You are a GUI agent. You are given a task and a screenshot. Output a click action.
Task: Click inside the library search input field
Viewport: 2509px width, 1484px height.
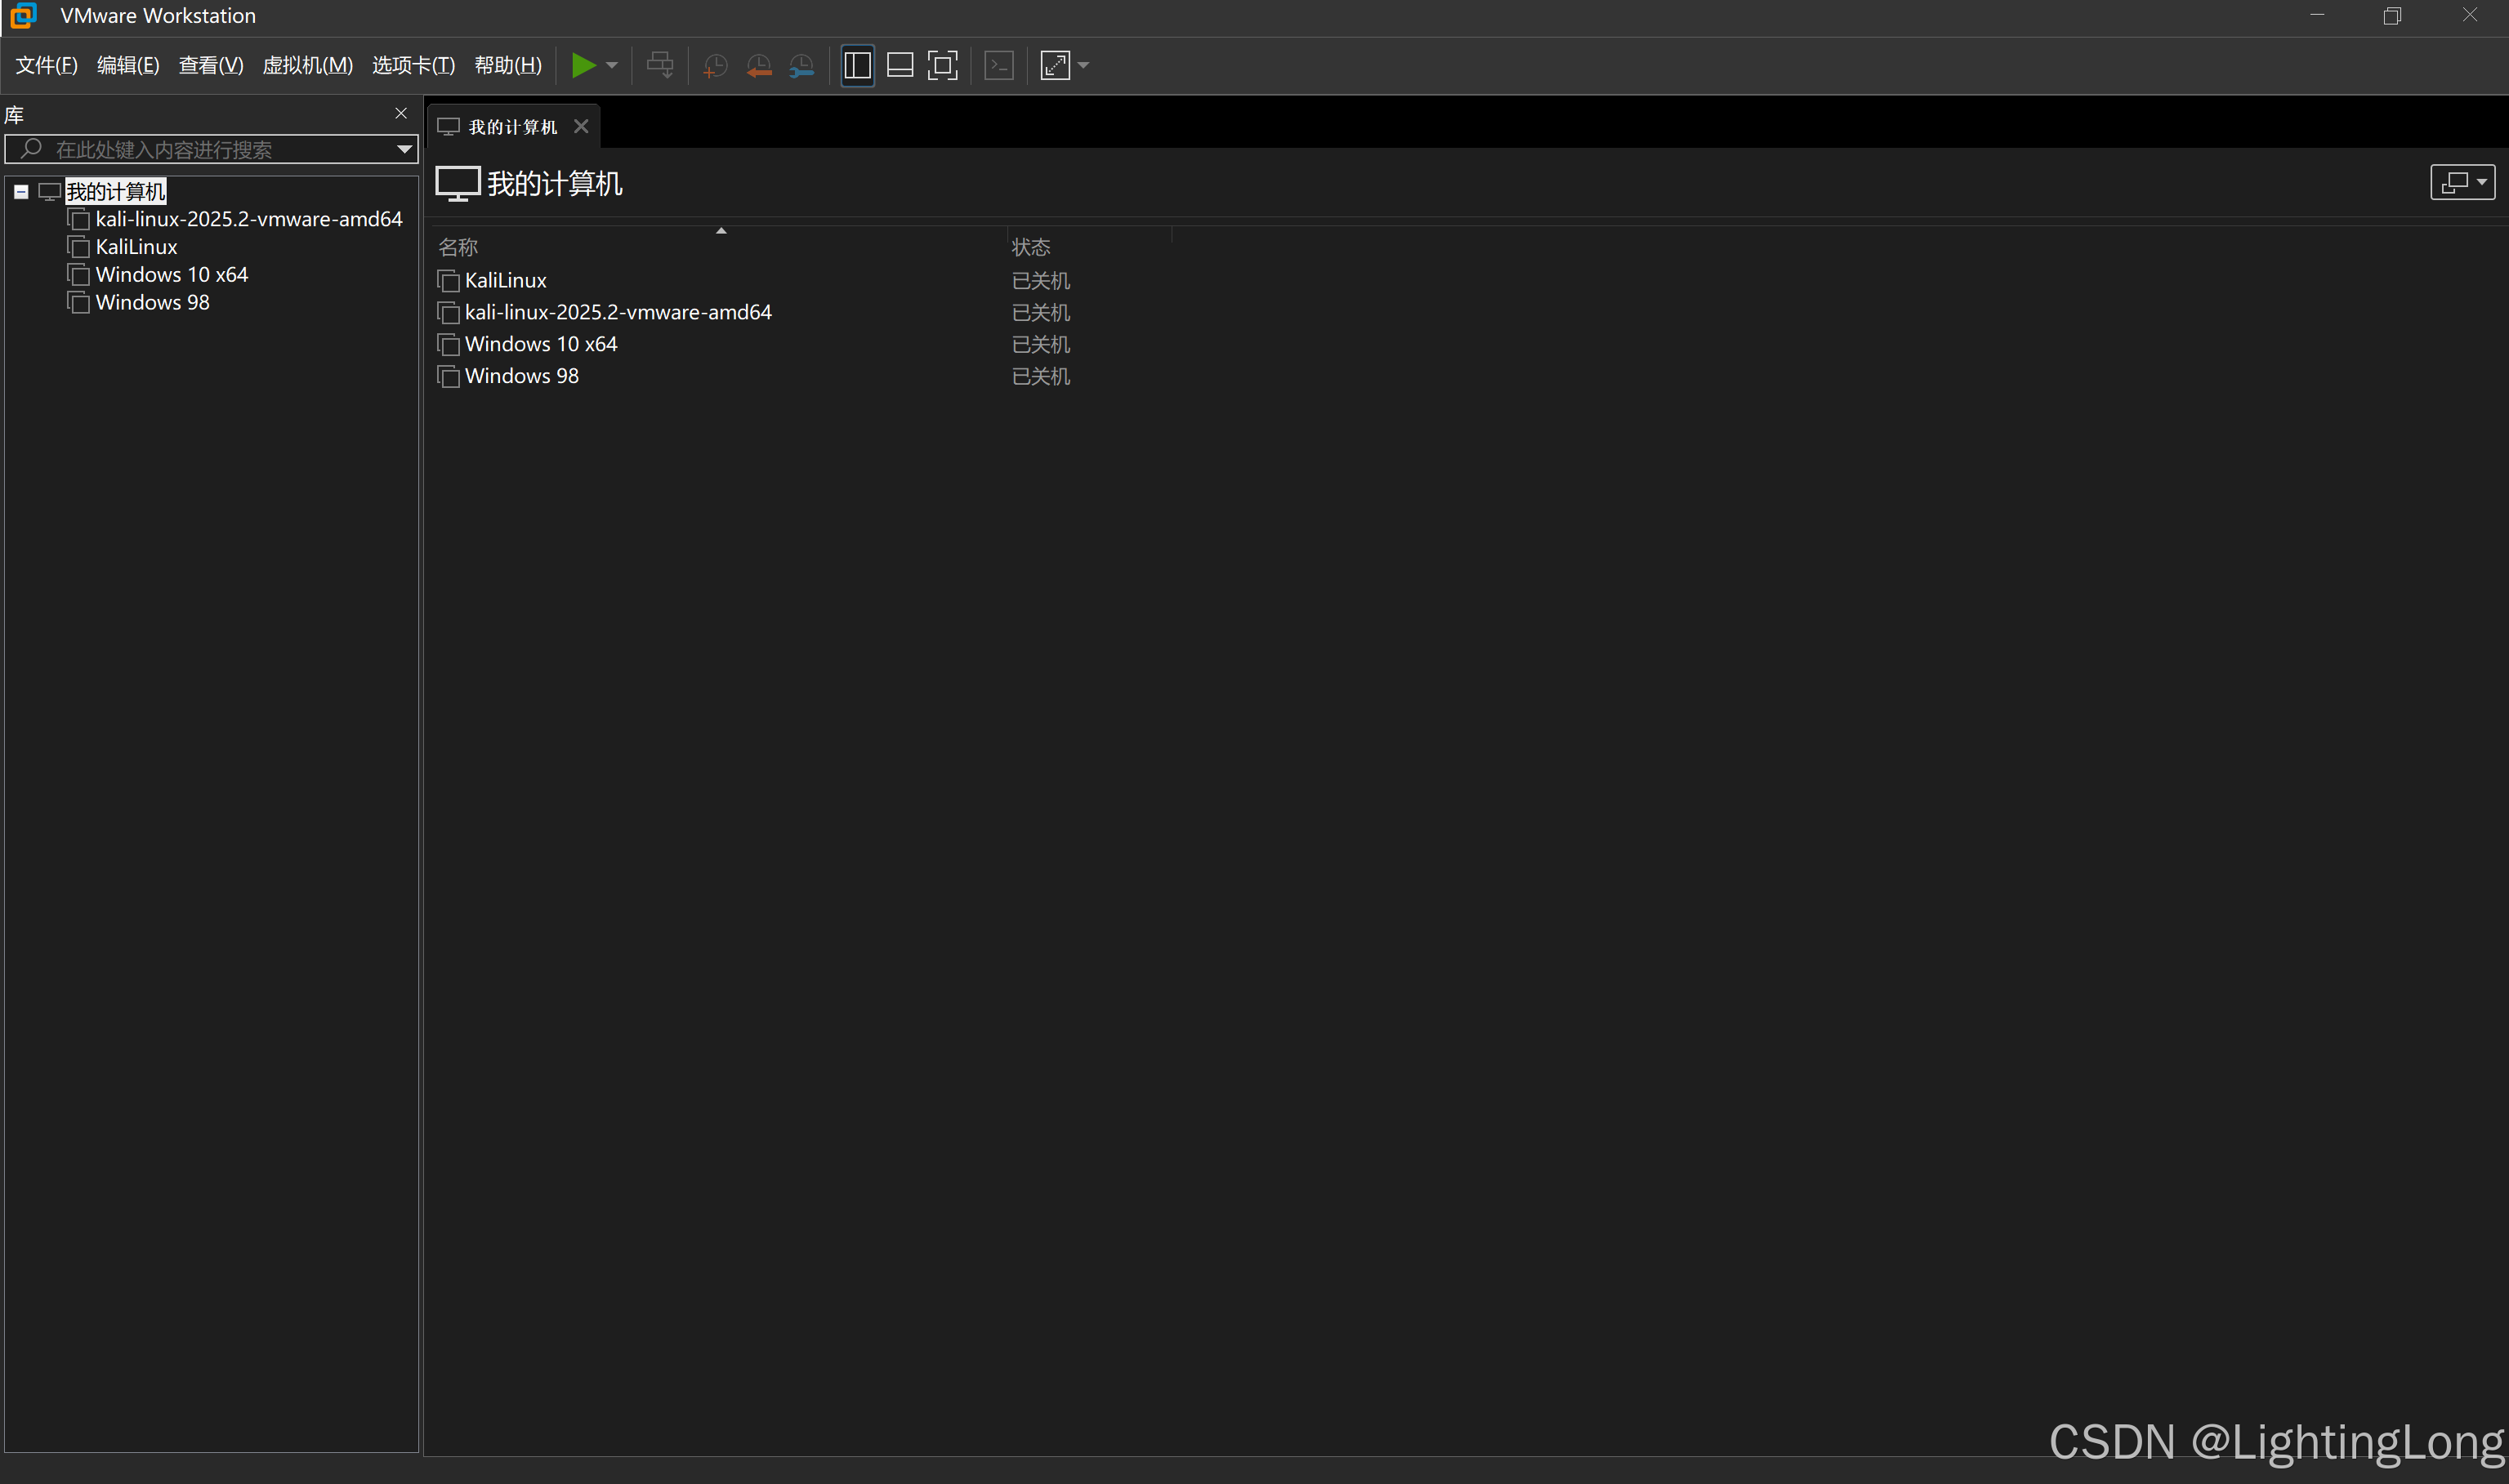tap(200, 149)
